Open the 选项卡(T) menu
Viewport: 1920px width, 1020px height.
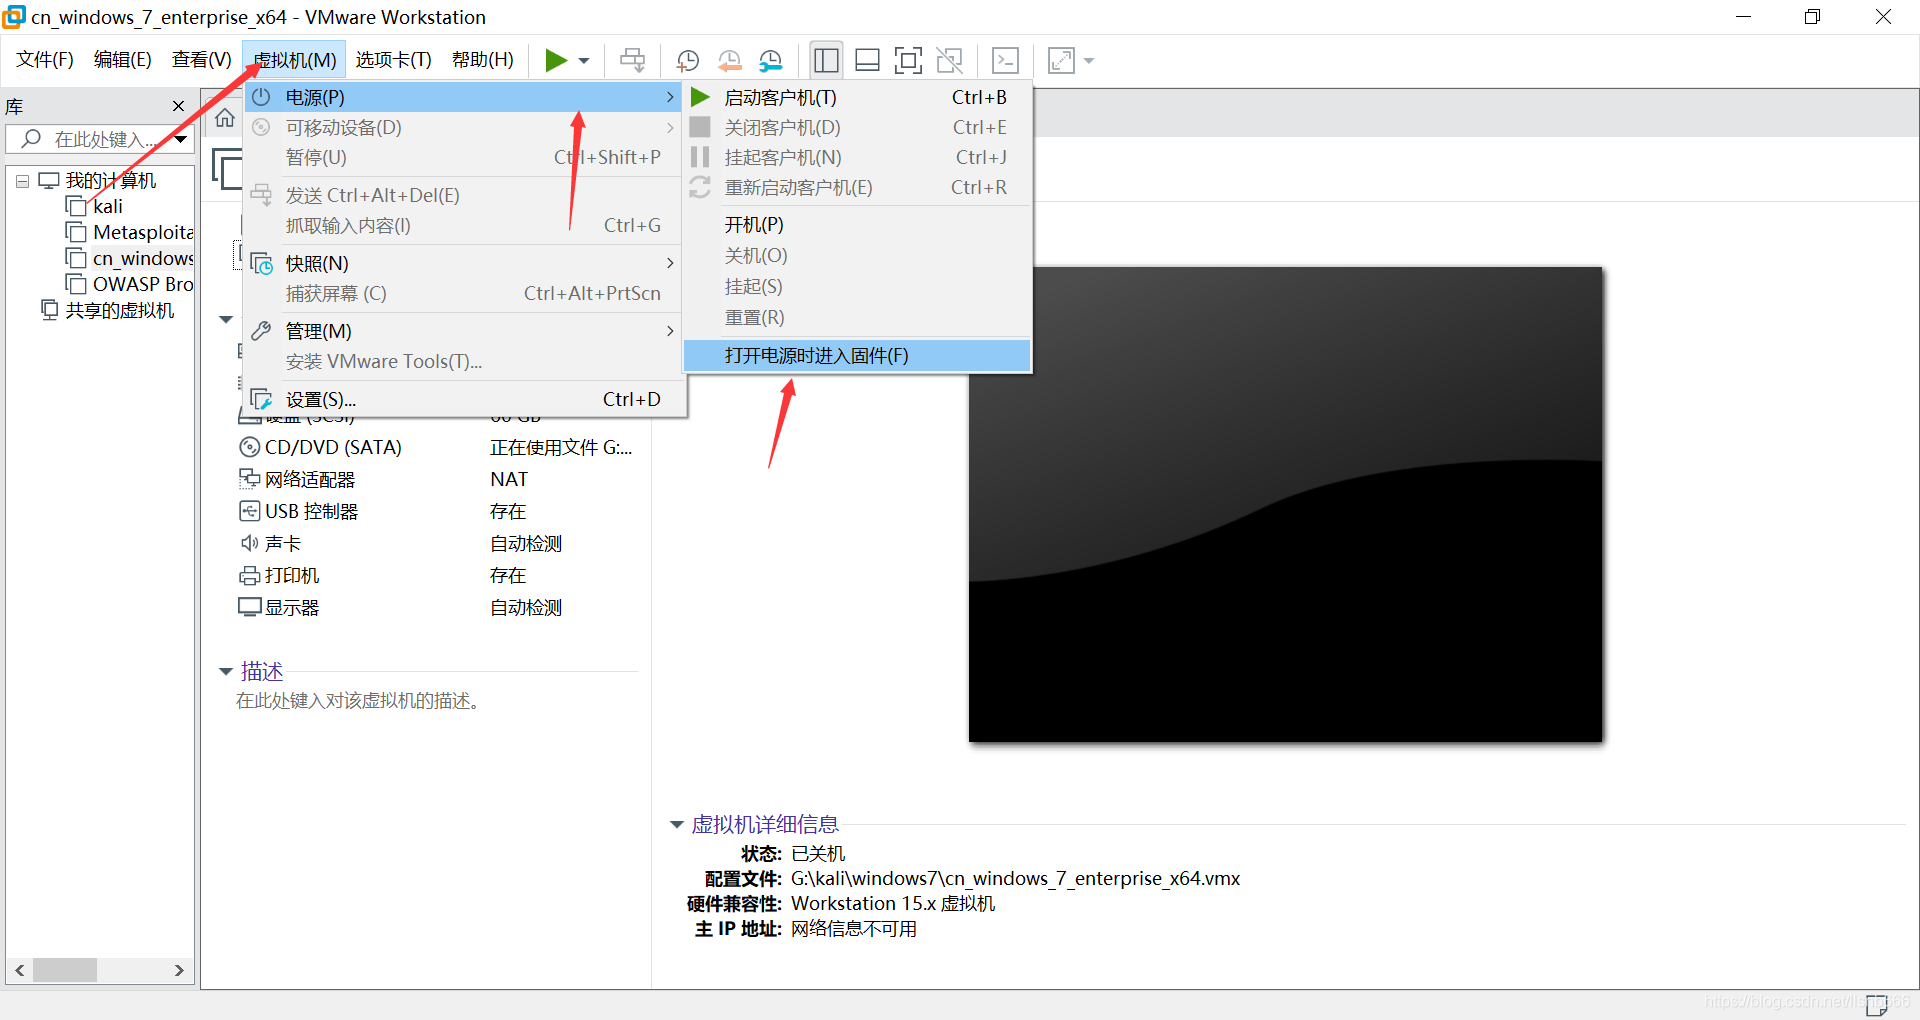click(x=393, y=60)
